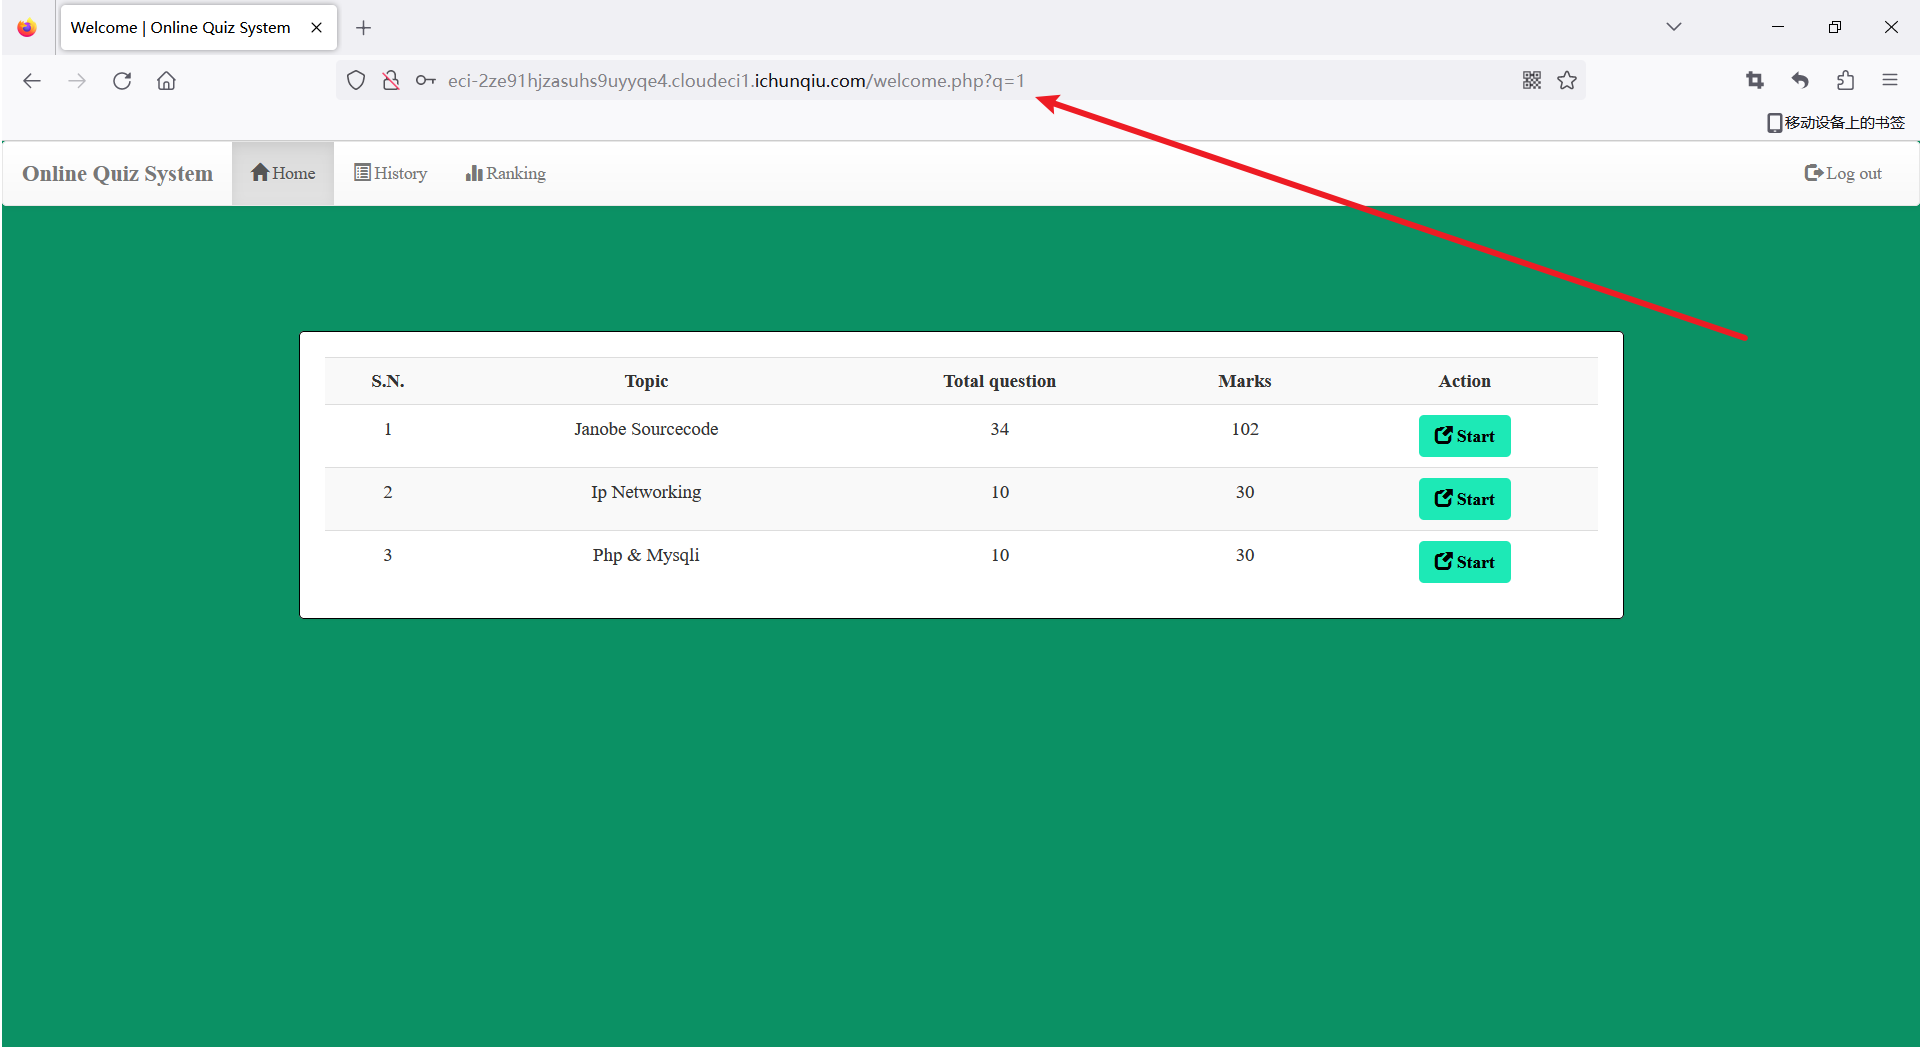
Task: Click the shield tracking protection icon
Action: [x=356, y=81]
